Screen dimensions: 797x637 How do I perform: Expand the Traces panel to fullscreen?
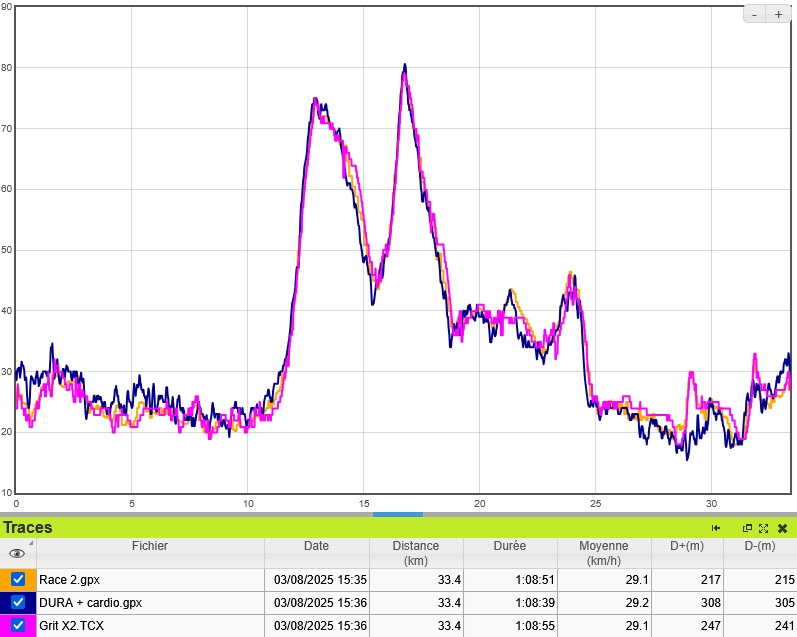point(763,528)
